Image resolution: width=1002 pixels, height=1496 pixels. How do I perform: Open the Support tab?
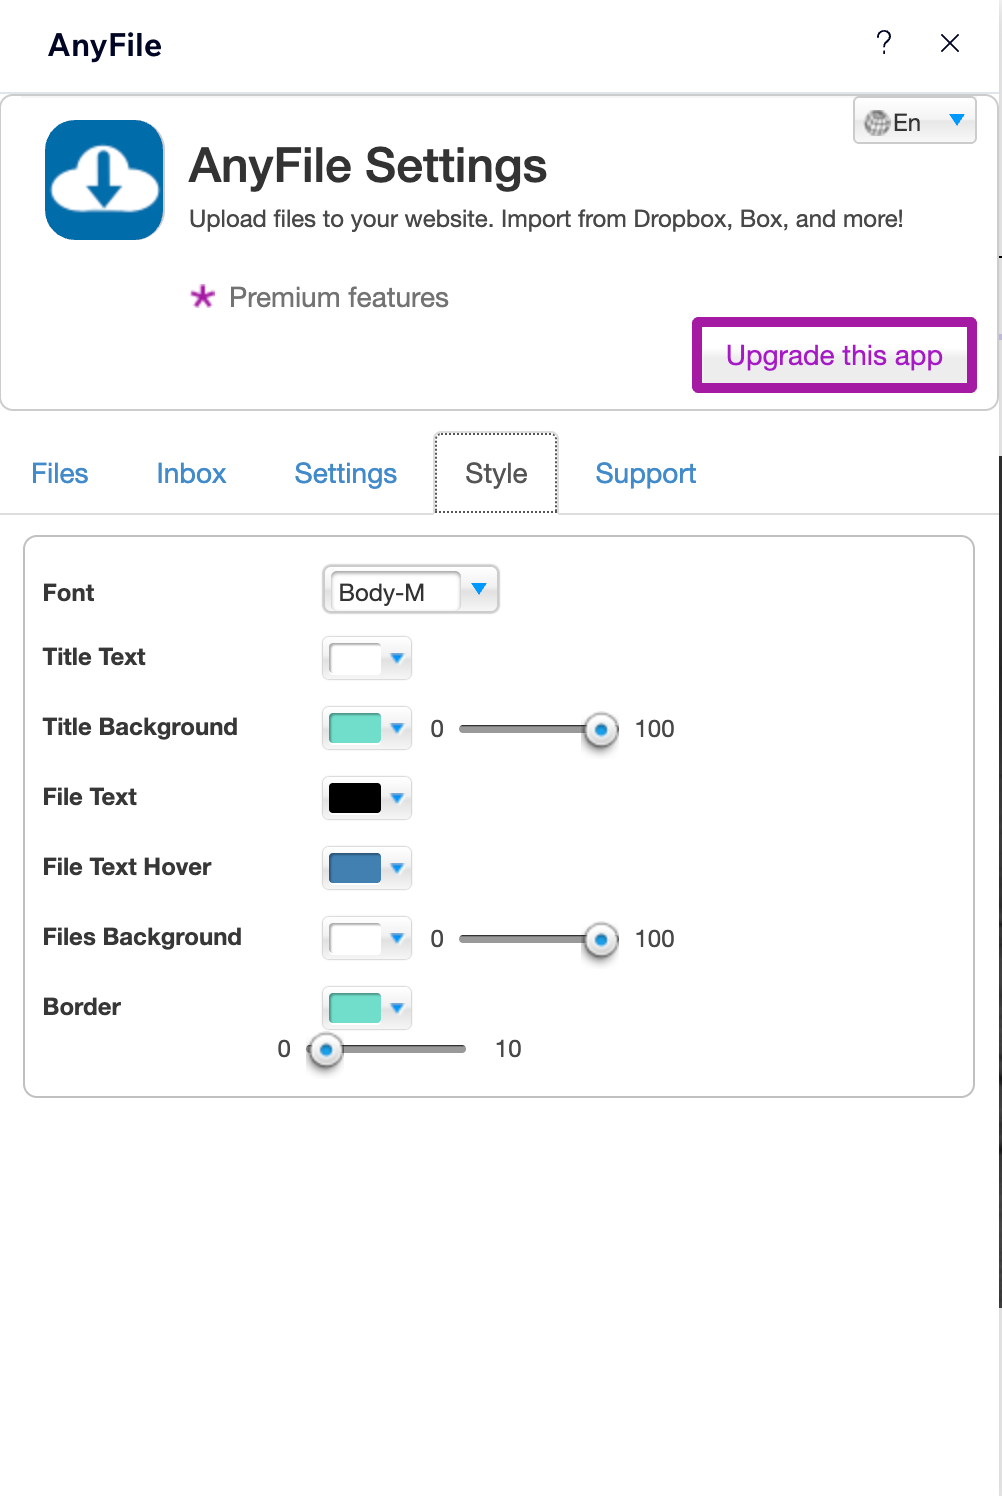click(645, 473)
